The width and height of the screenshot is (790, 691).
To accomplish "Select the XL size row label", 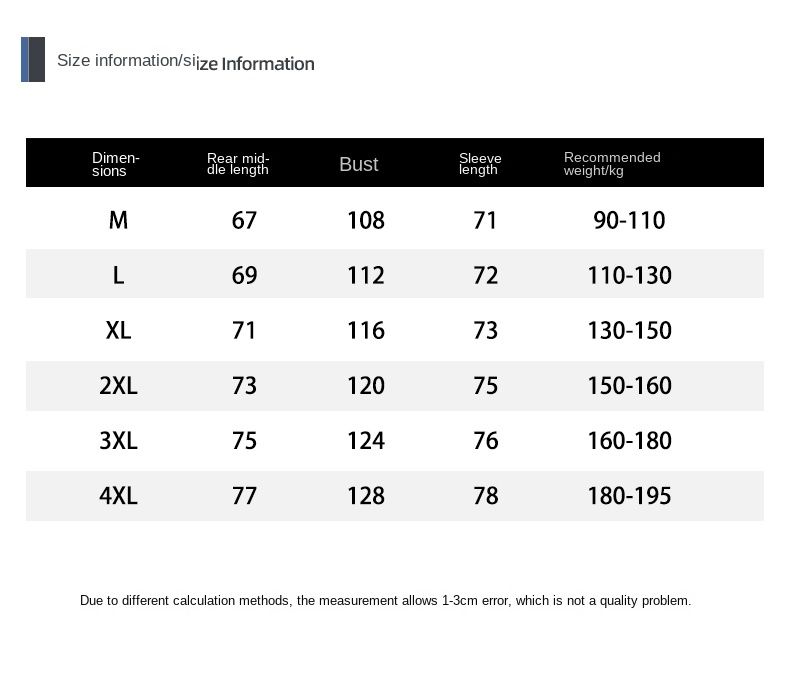I will (118, 330).
